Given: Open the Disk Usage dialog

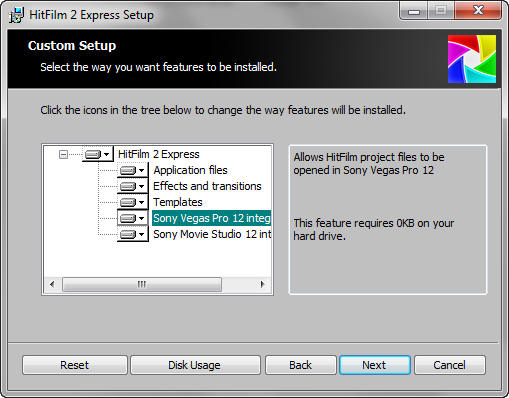Looking at the screenshot, I should click(x=195, y=365).
